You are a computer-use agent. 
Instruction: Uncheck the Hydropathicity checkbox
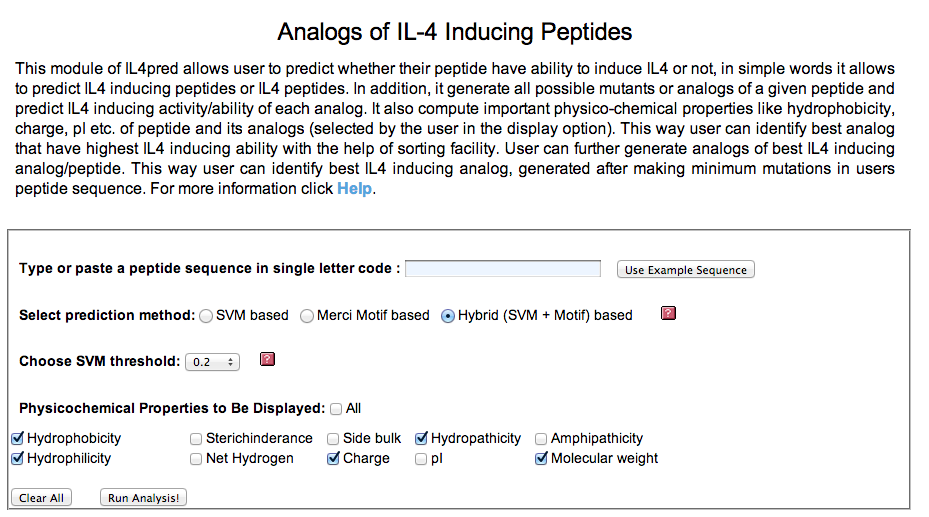point(422,439)
